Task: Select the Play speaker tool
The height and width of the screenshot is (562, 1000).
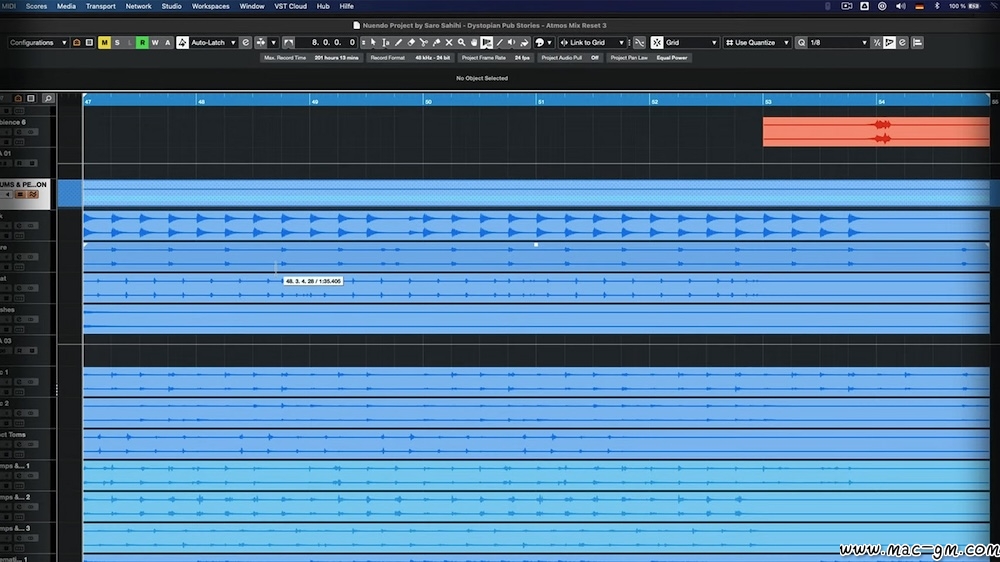Action: click(512, 43)
